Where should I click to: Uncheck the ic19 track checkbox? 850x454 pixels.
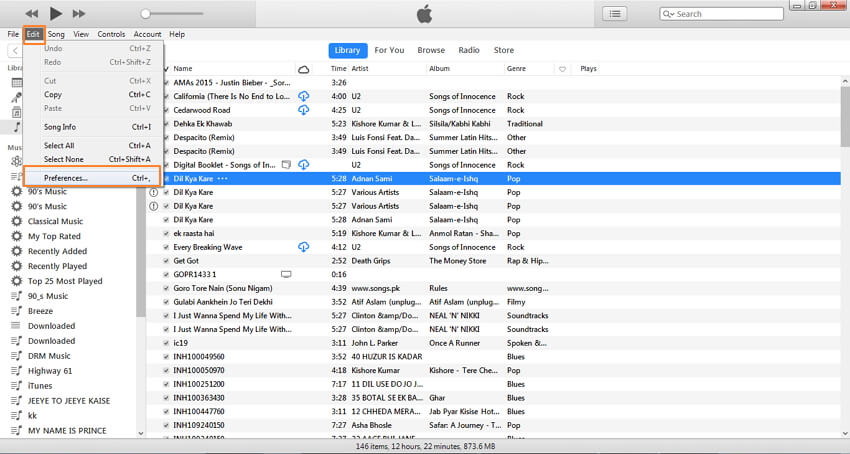(x=166, y=343)
